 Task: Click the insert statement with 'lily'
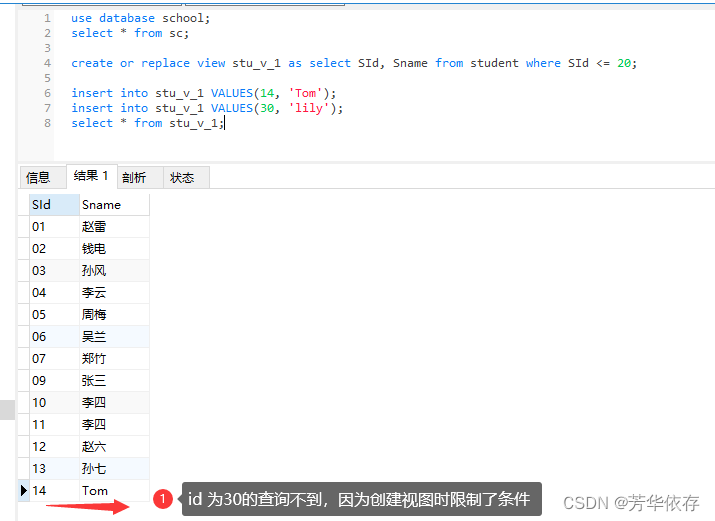[207, 108]
